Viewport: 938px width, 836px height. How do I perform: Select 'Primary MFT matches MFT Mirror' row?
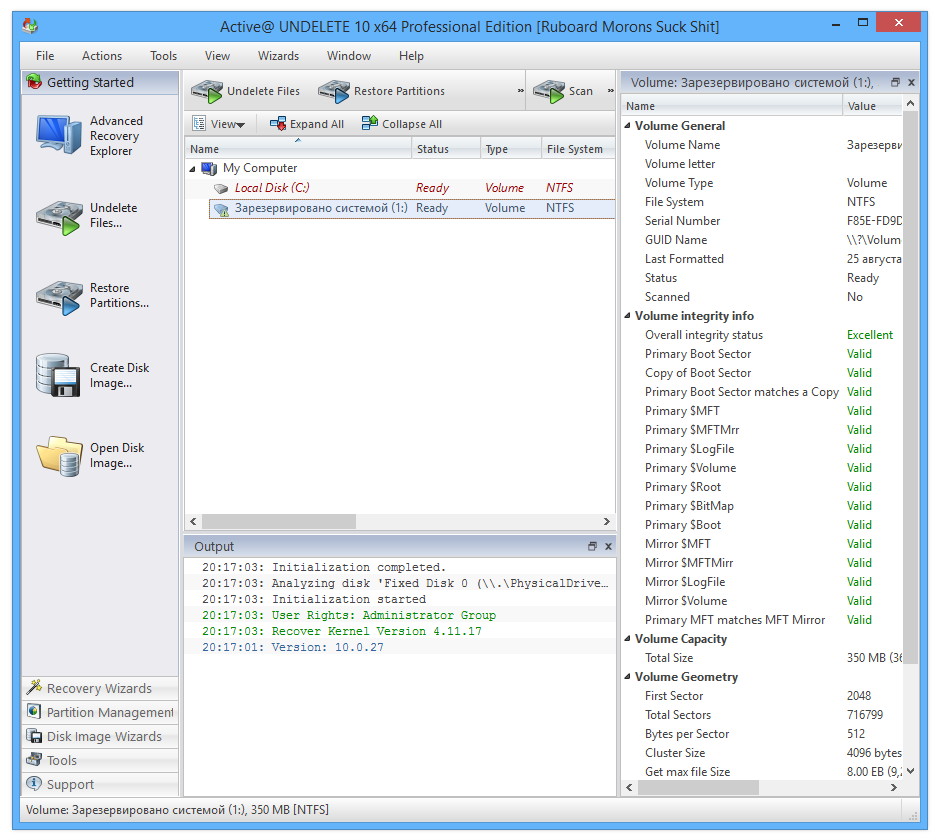click(762, 619)
